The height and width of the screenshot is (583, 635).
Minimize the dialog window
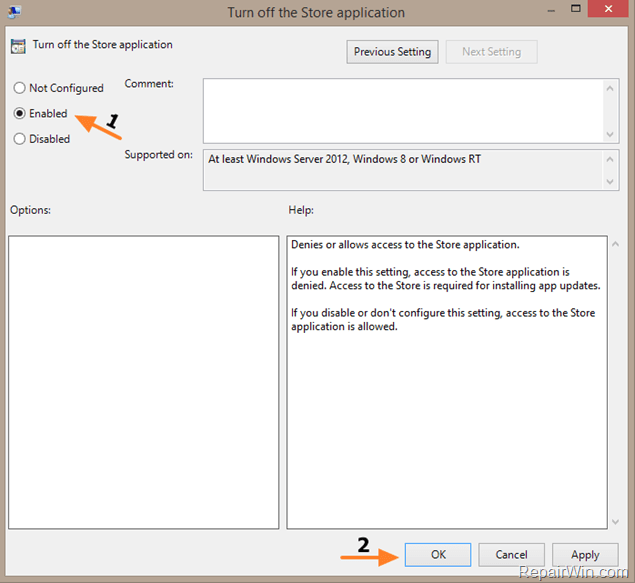(x=551, y=11)
